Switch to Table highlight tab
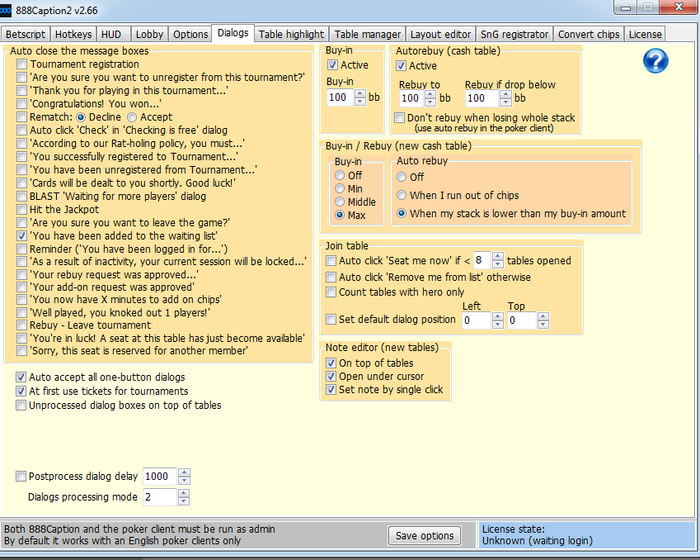 coord(292,34)
